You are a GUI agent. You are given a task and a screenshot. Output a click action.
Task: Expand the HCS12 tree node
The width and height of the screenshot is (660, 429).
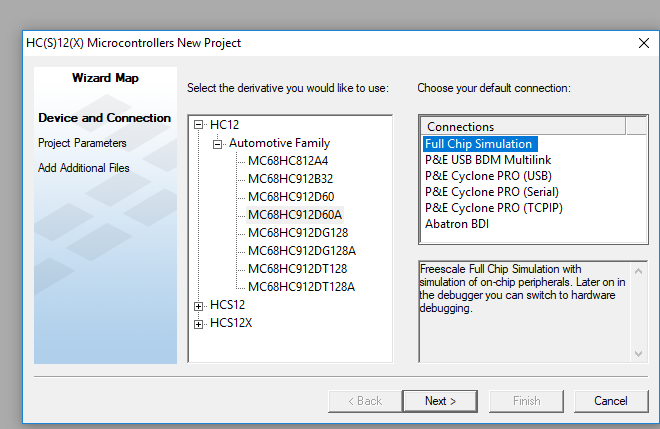tap(200, 304)
